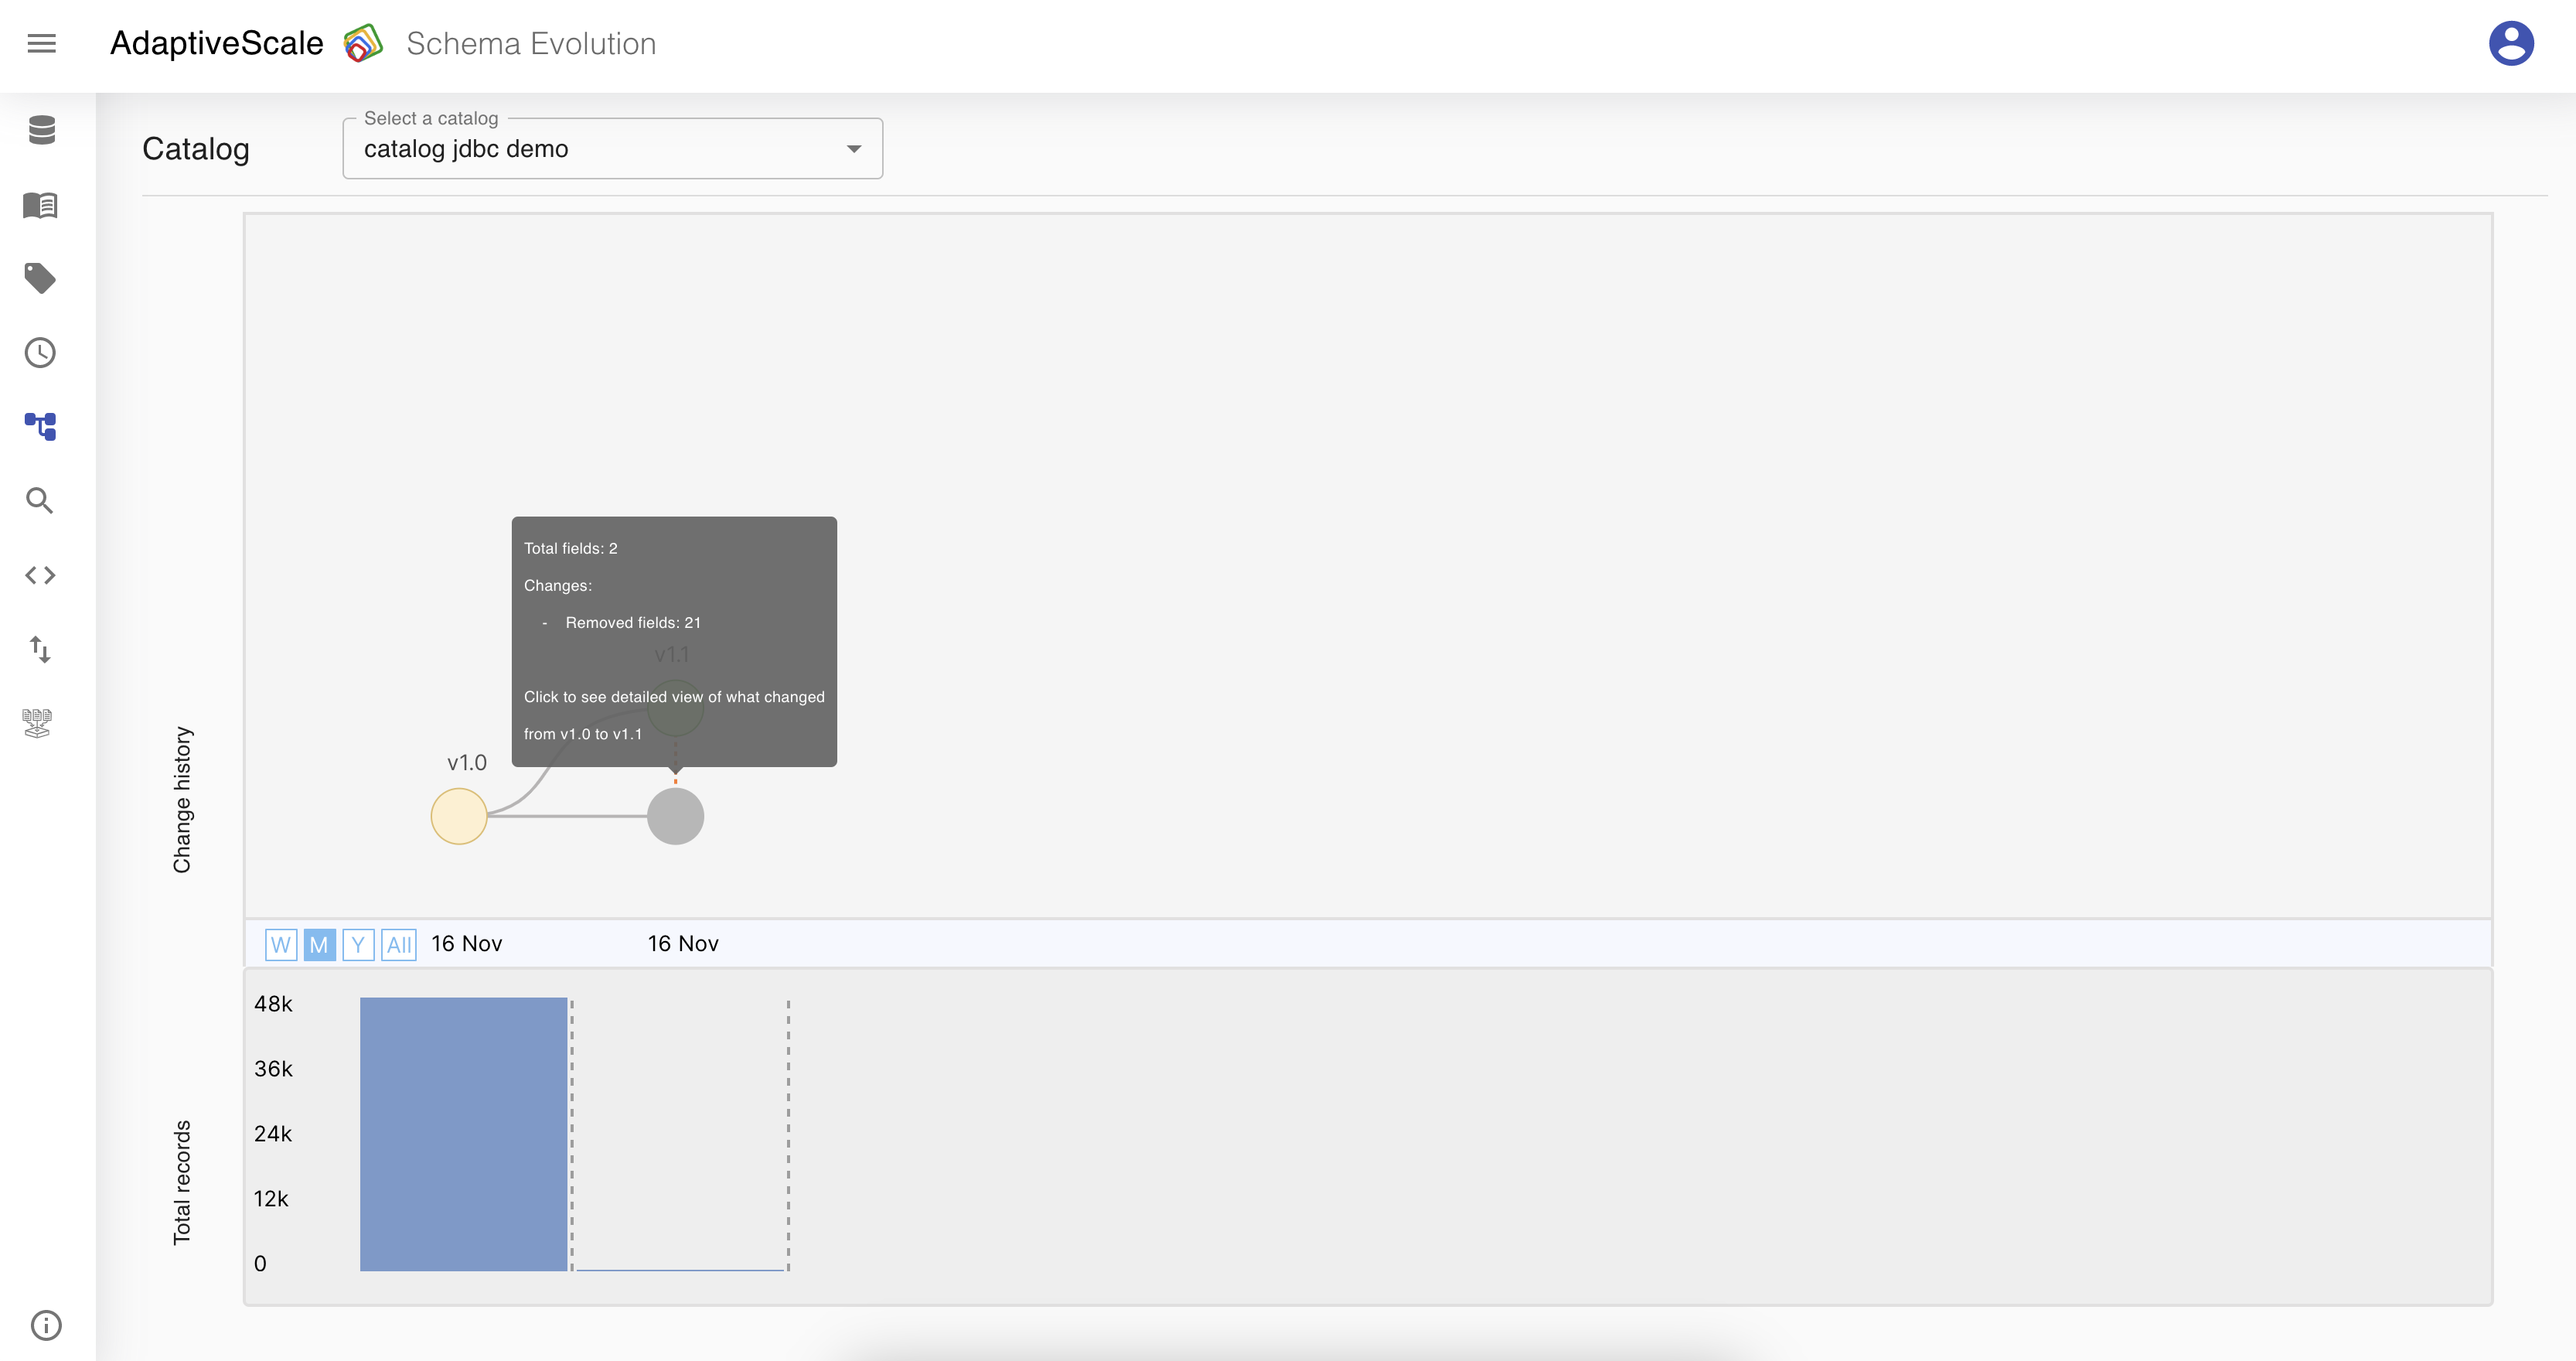Click the 'Removed fields: 21' tooltip line
The width and height of the screenshot is (2576, 1361).
click(633, 622)
